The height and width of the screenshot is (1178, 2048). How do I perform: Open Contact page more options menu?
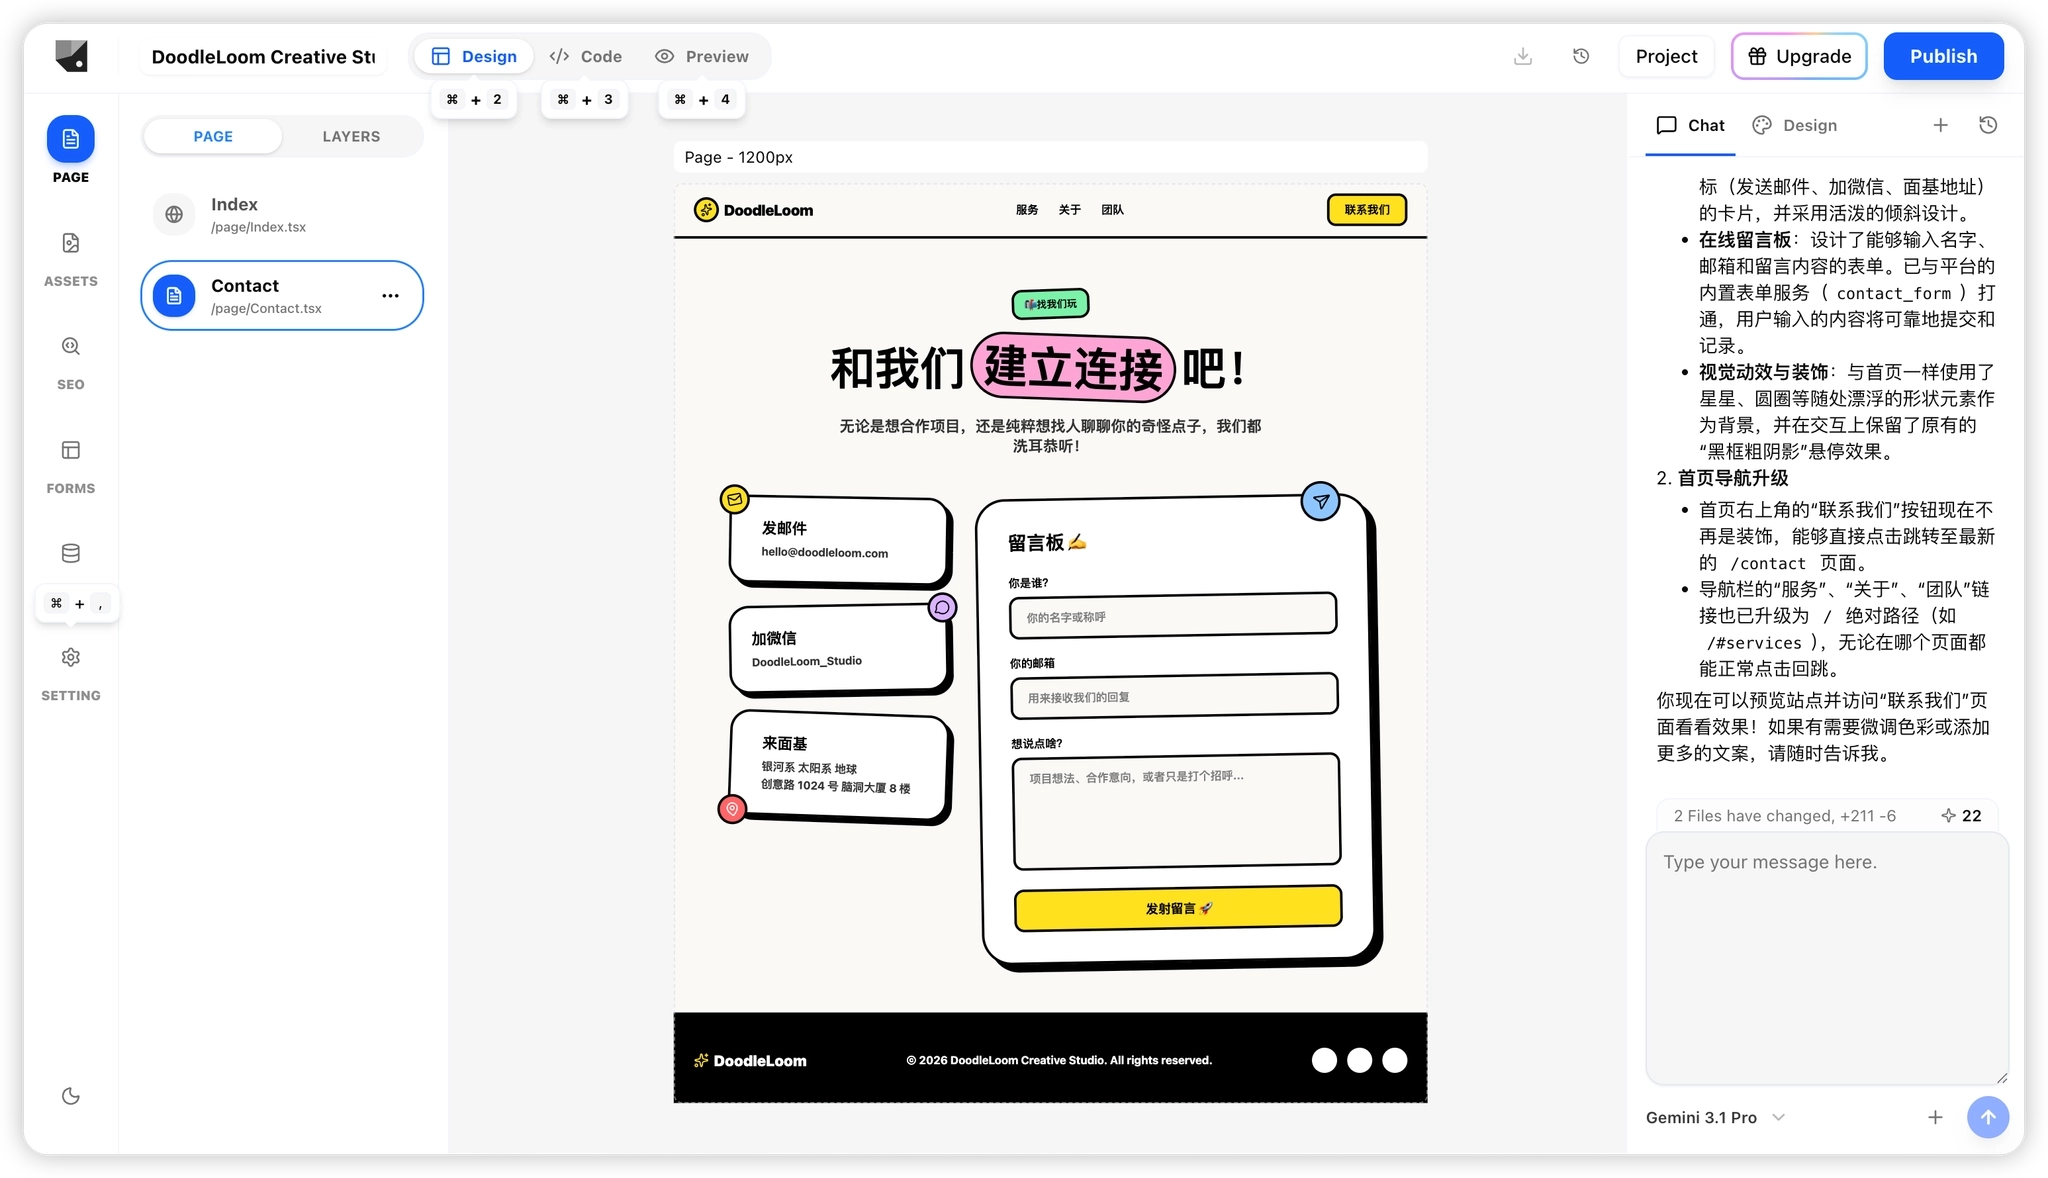tap(390, 295)
